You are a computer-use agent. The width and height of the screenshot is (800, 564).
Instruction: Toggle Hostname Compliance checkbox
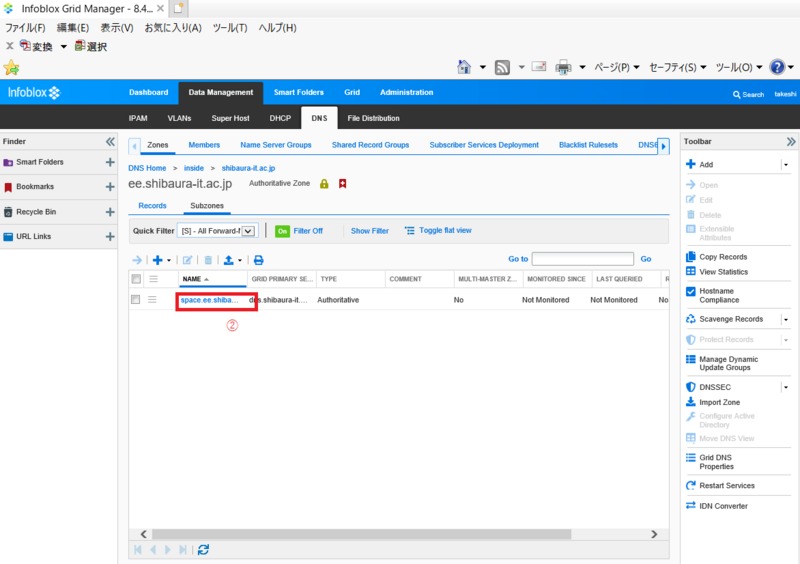pos(691,291)
